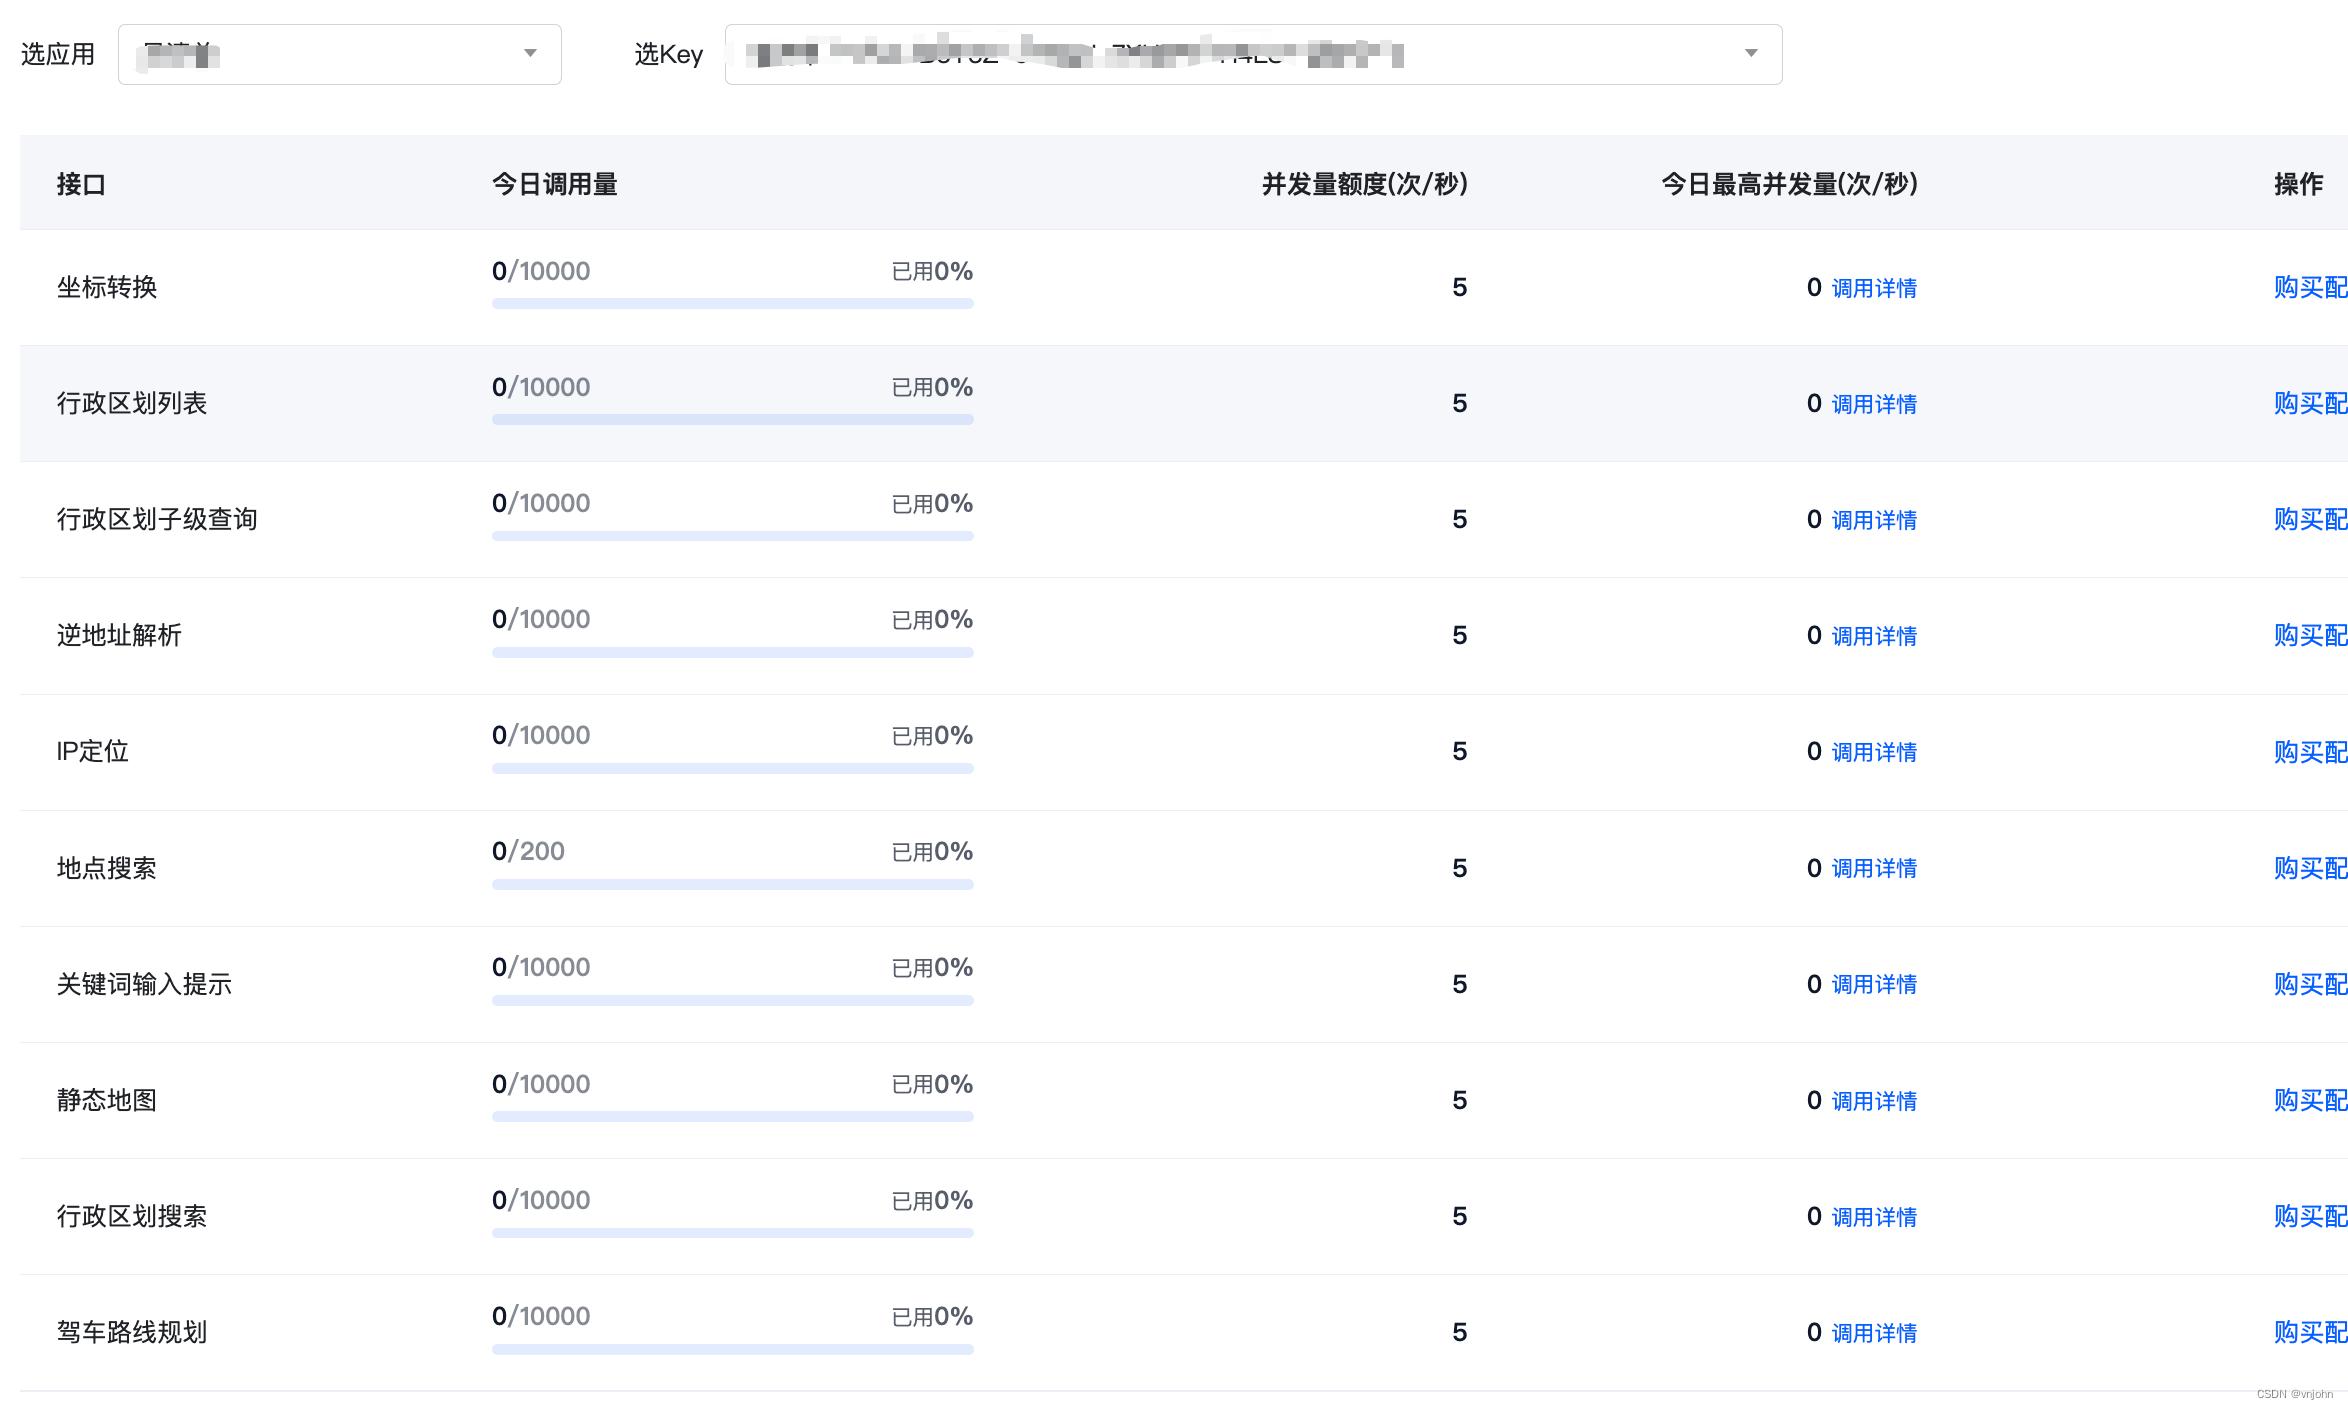Click 购买配额 link for 坐标转换

tap(2309, 288)
